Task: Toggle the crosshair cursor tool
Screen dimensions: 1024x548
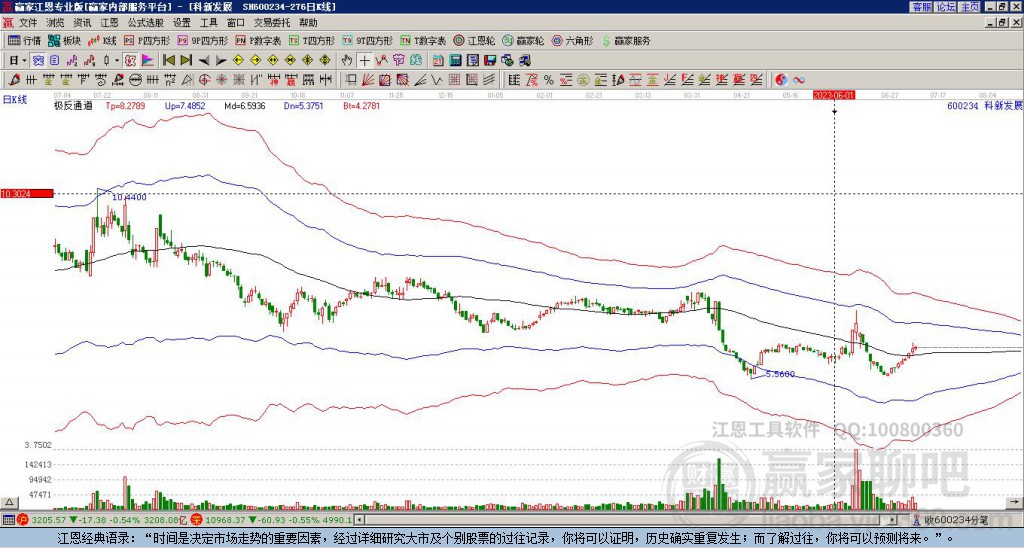Action: (x=364, y=61)
